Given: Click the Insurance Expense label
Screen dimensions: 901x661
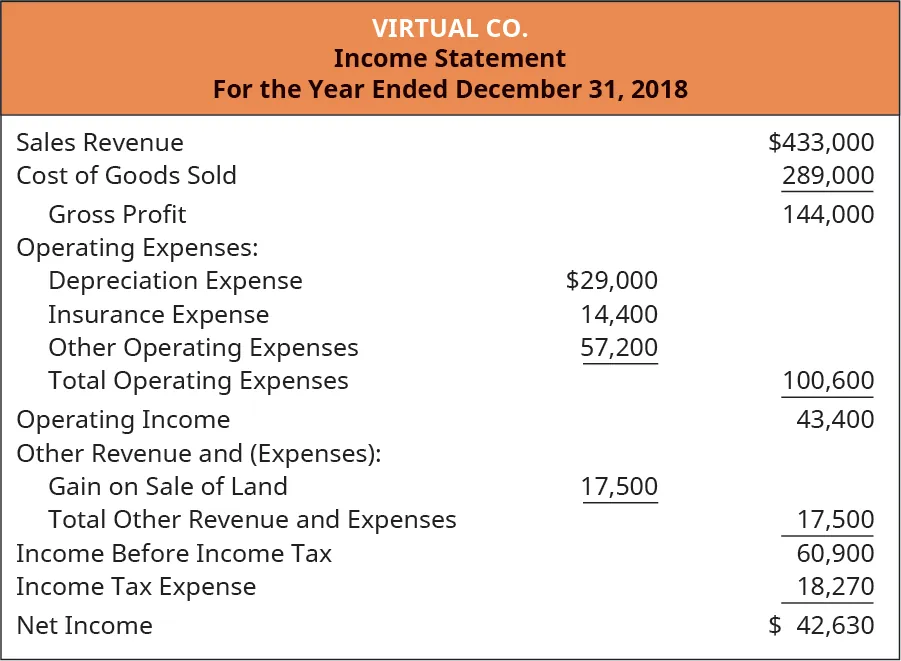Looking at the screenshot, I should 158,315.
